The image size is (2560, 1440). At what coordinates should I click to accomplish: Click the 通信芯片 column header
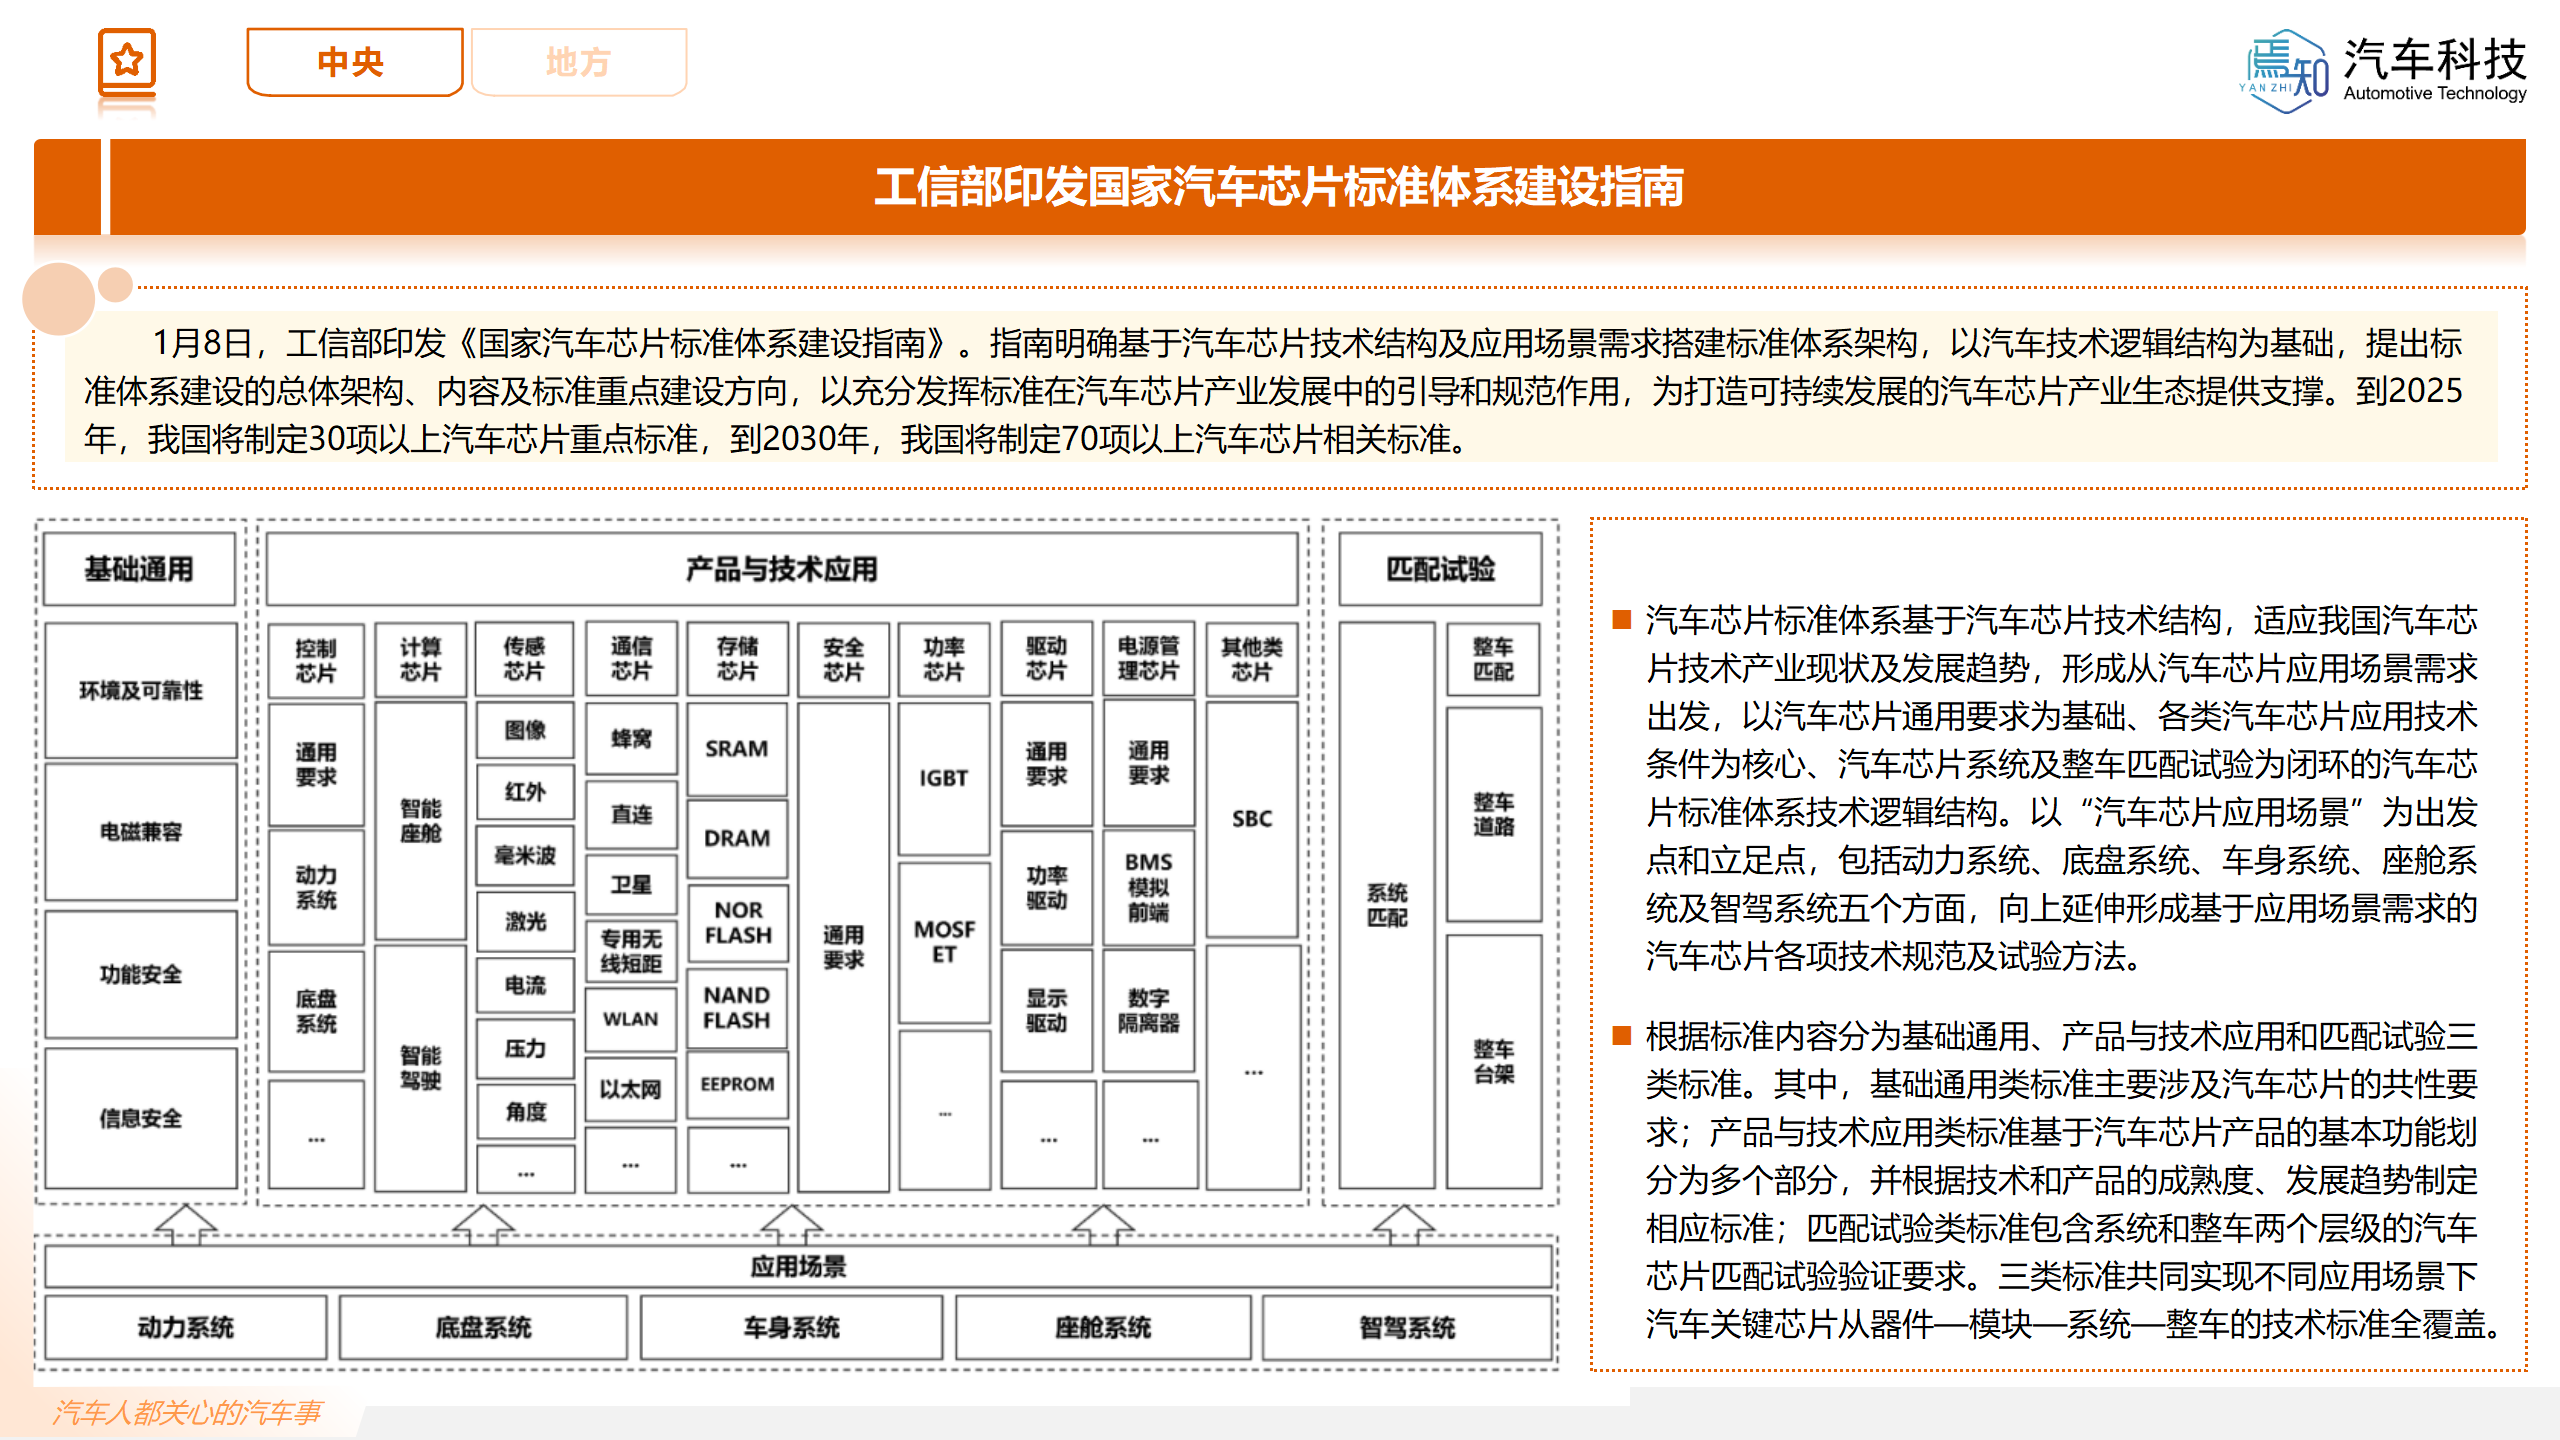631,660
